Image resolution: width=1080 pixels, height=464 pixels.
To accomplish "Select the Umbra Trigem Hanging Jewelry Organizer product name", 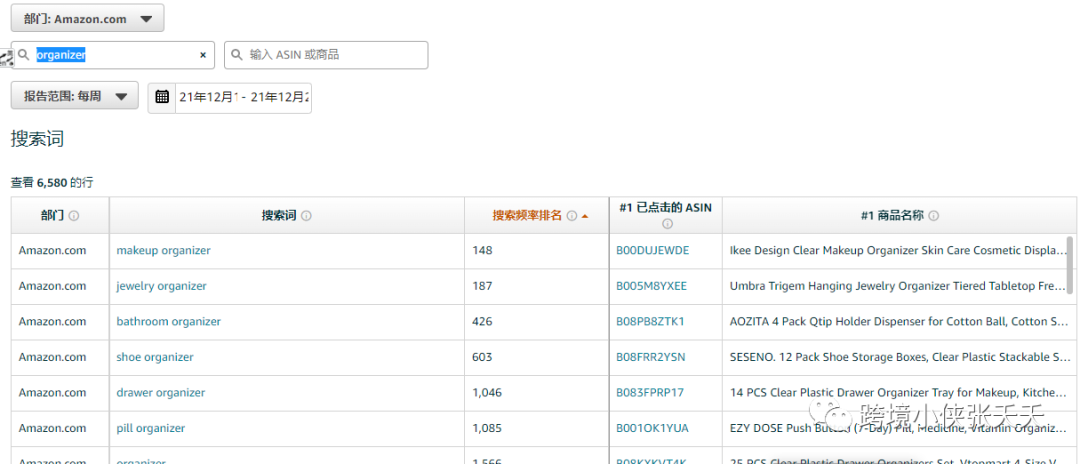I will coord(899,286).
